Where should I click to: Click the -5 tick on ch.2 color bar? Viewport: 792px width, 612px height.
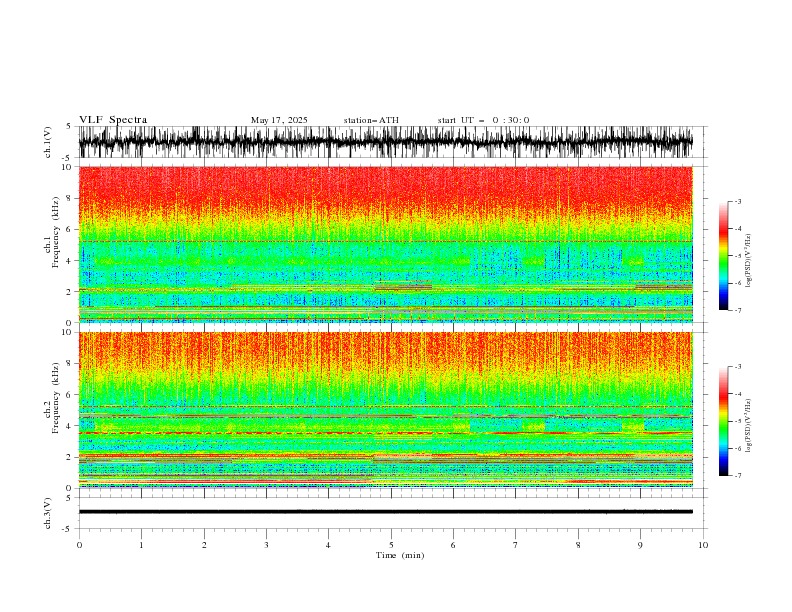(x=738, y=421)
